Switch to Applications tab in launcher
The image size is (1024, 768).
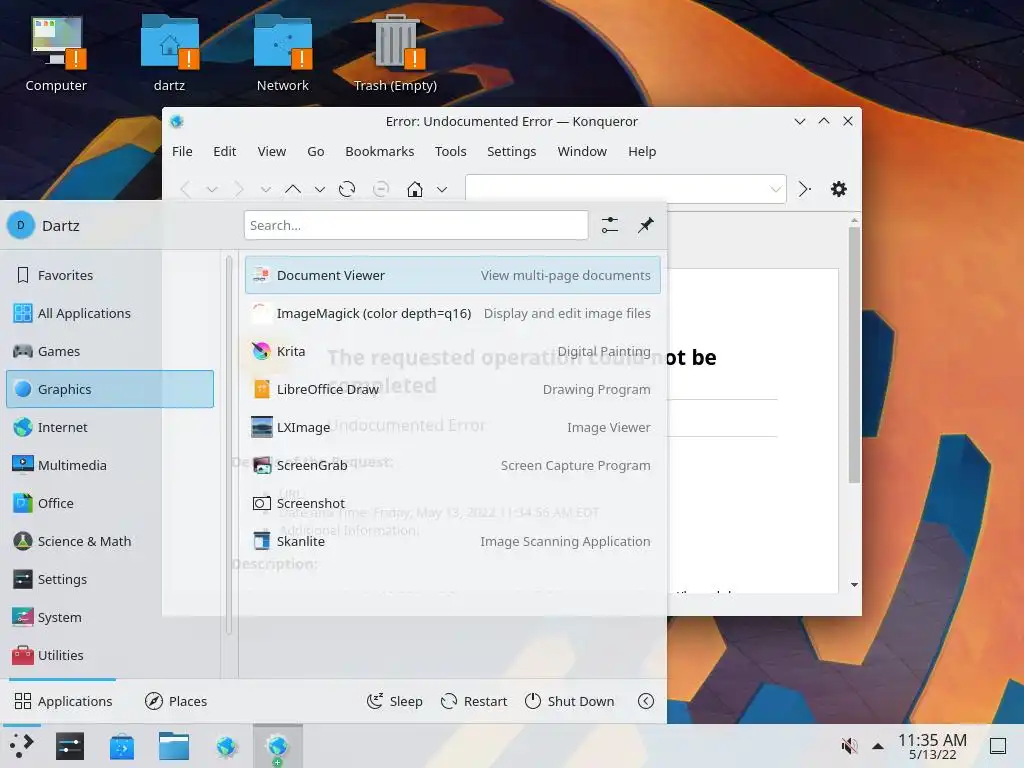(x=63, y=701)
